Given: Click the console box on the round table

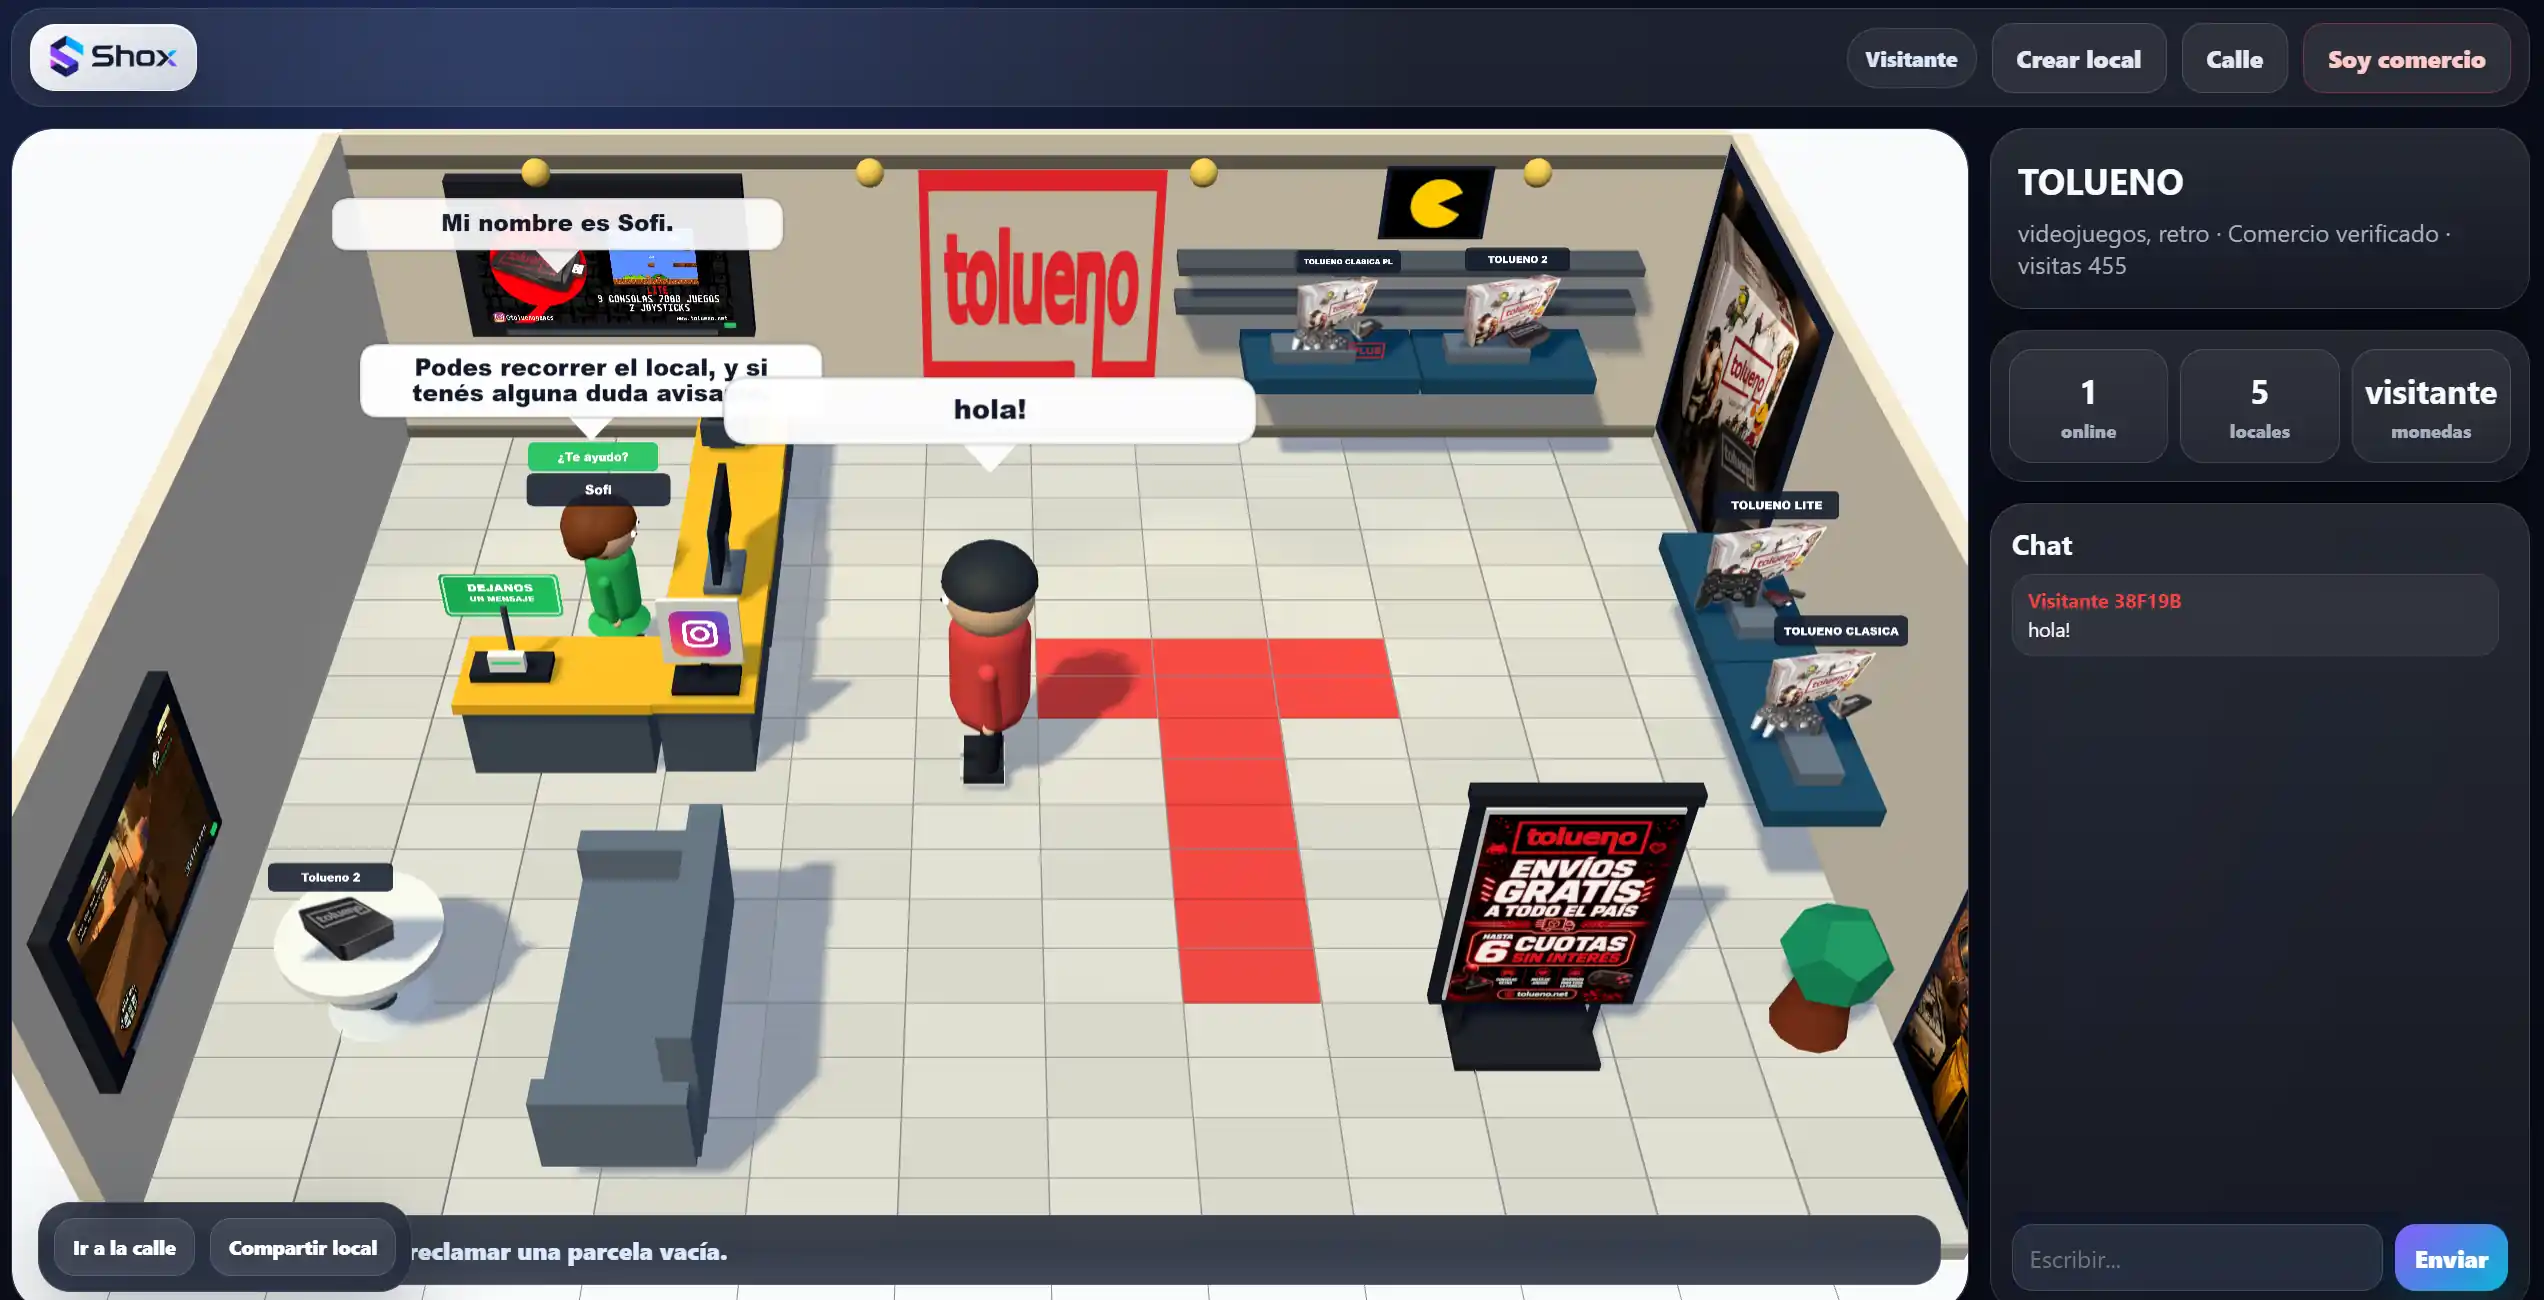Looking at the screenshot, I should point(346,927).
